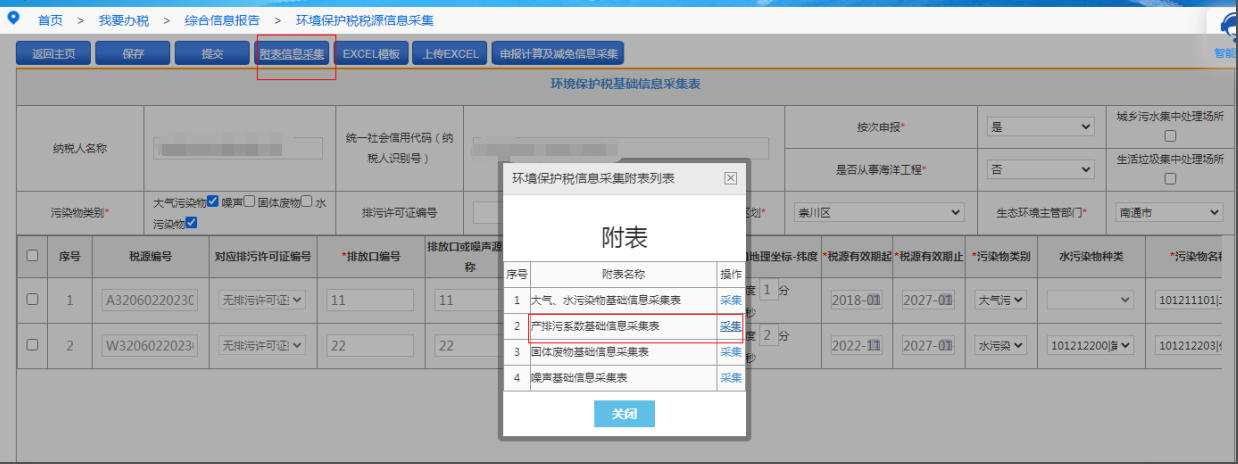Open the 按次申报 dropdown showing 是
Screen dimensions: 1238x464
(x=1042, y=127)
